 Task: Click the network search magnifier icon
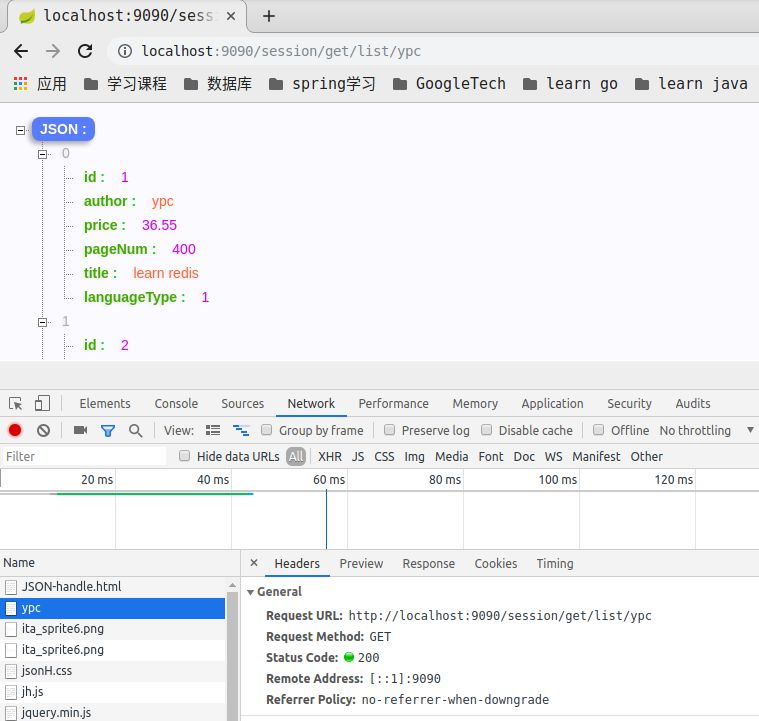pos(135,430)
